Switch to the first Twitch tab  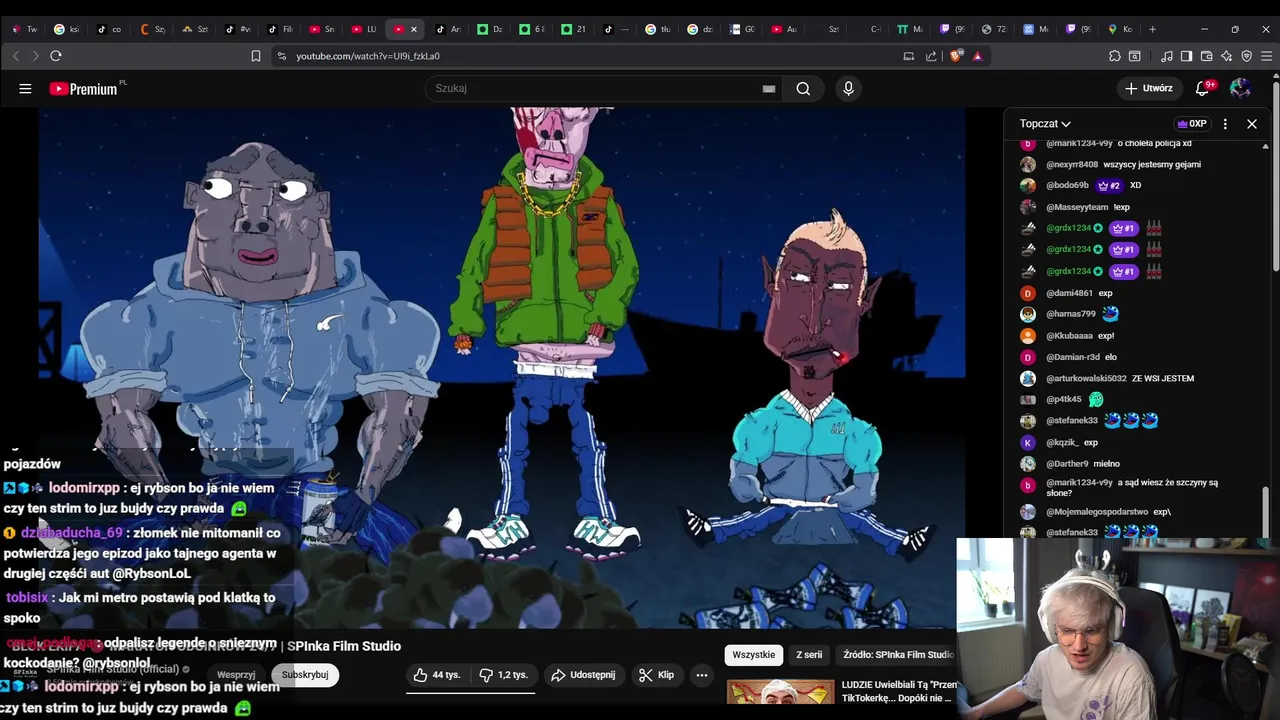pyautogui.click(x=24, y=29)
